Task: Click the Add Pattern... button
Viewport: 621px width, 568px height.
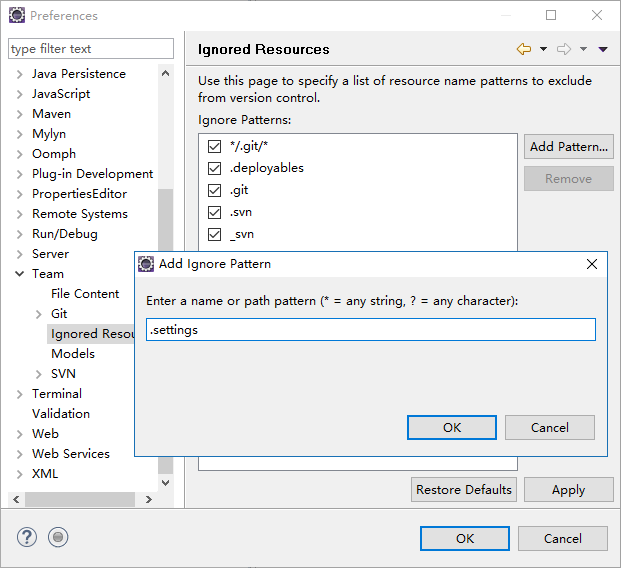Action: (569, 147)
